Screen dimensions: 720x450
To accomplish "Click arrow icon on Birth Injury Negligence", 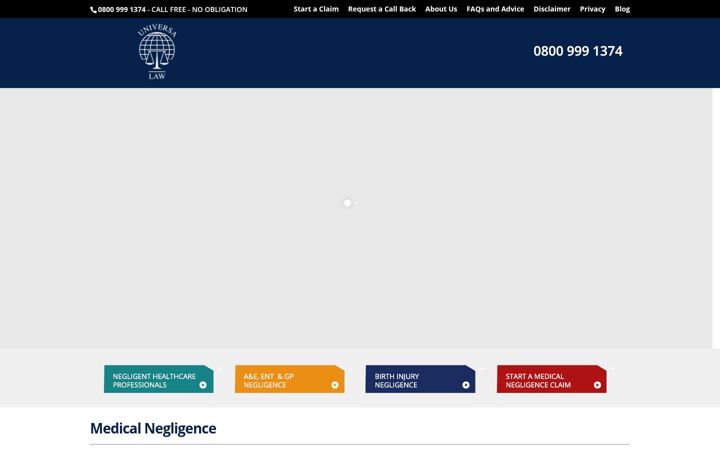I will (x=466, y=385).
